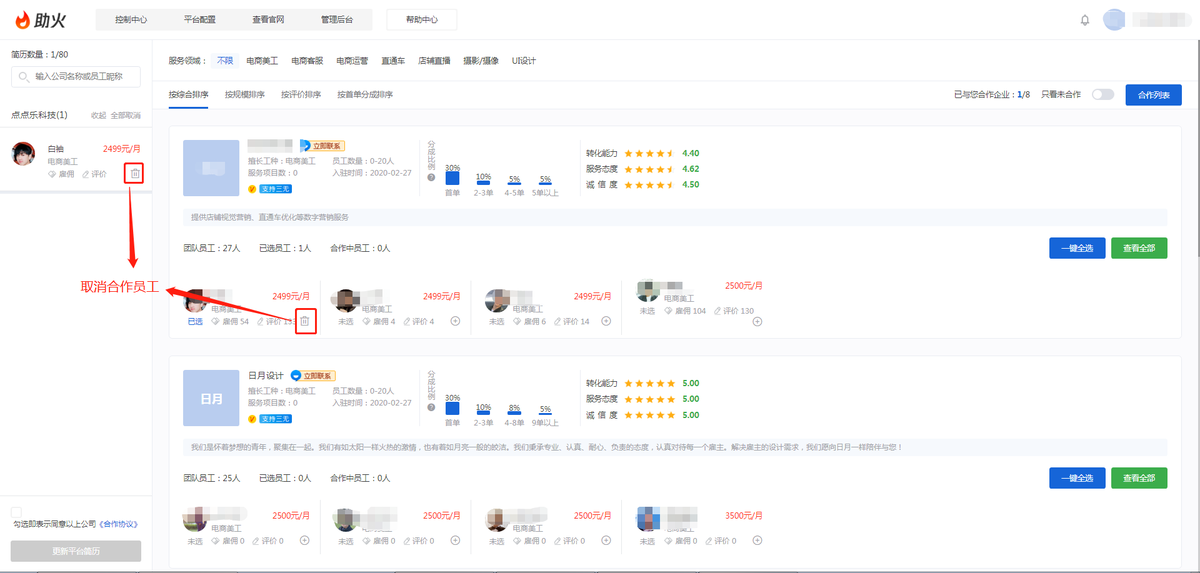Switch to 按首单分成排序 tab

coord(365,95)
